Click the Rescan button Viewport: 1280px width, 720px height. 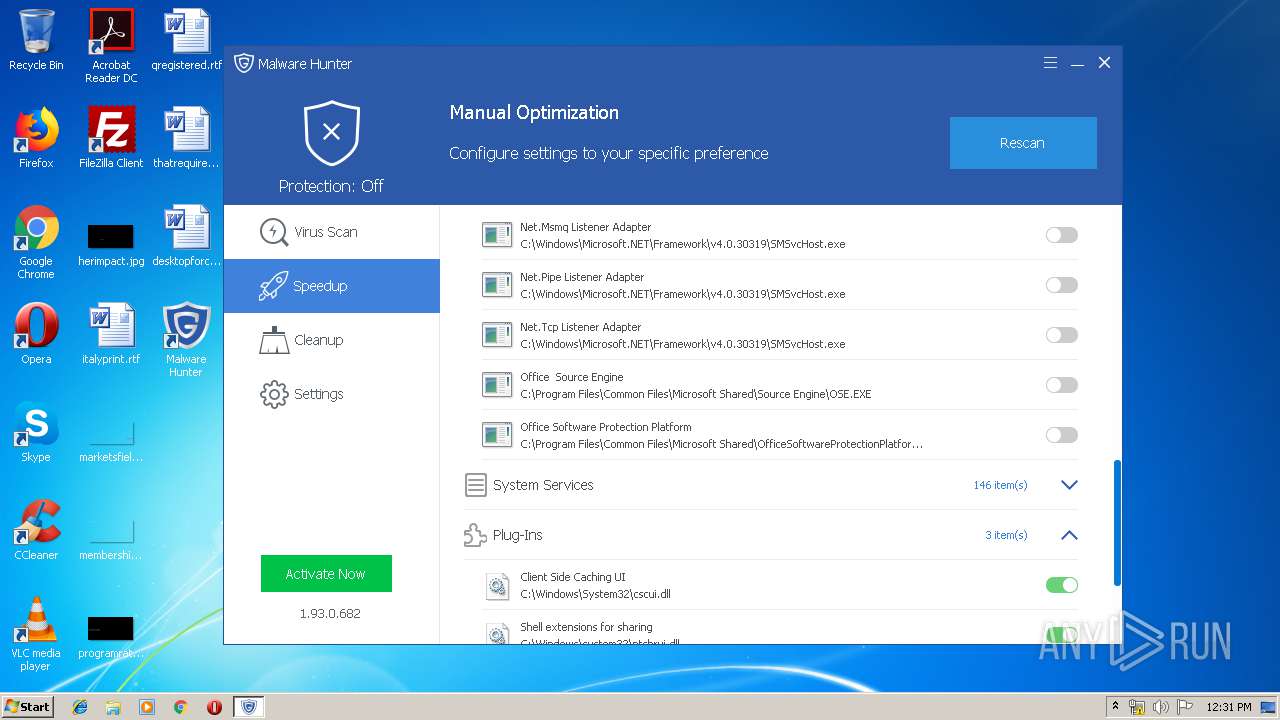pos(1023,143)
